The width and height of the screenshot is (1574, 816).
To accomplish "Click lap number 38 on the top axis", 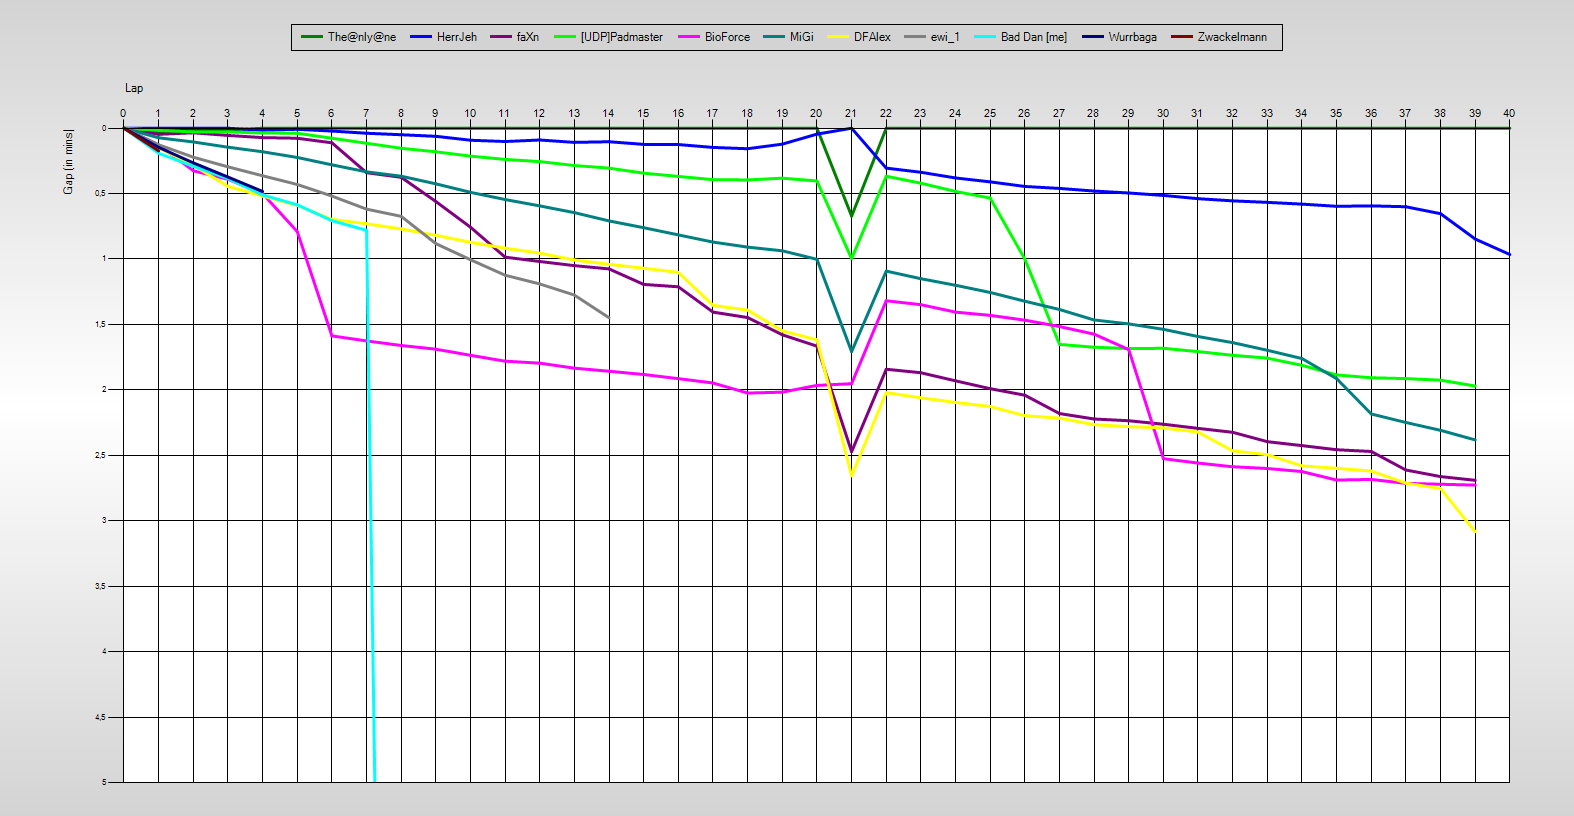I will pyautogui.click(x=1440, y=113).
